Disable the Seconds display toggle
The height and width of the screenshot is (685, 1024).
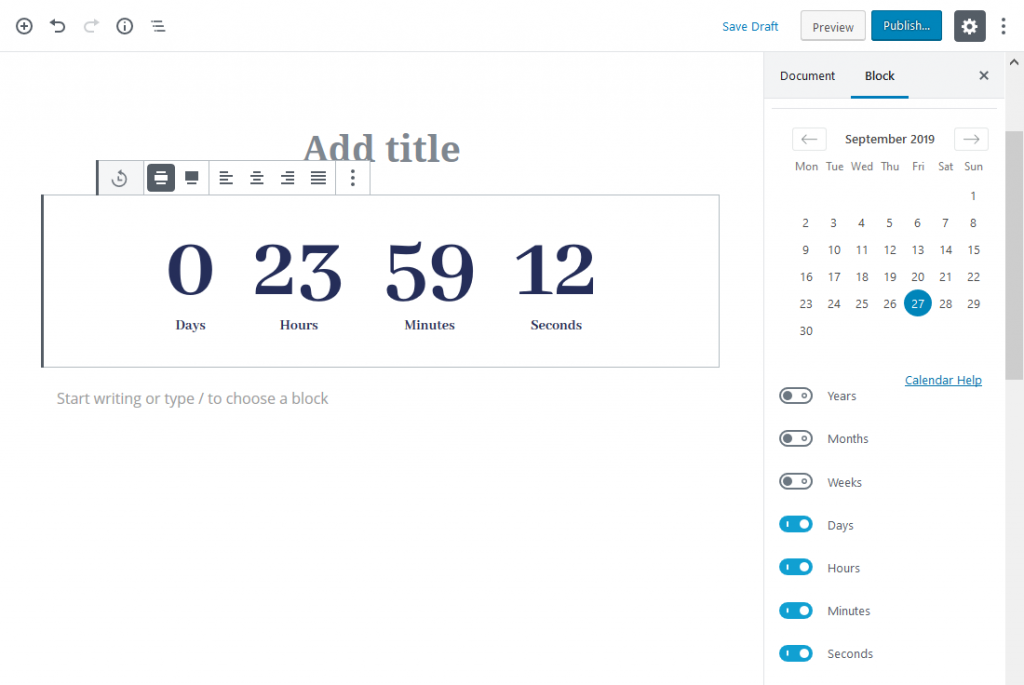pos(796,653)
